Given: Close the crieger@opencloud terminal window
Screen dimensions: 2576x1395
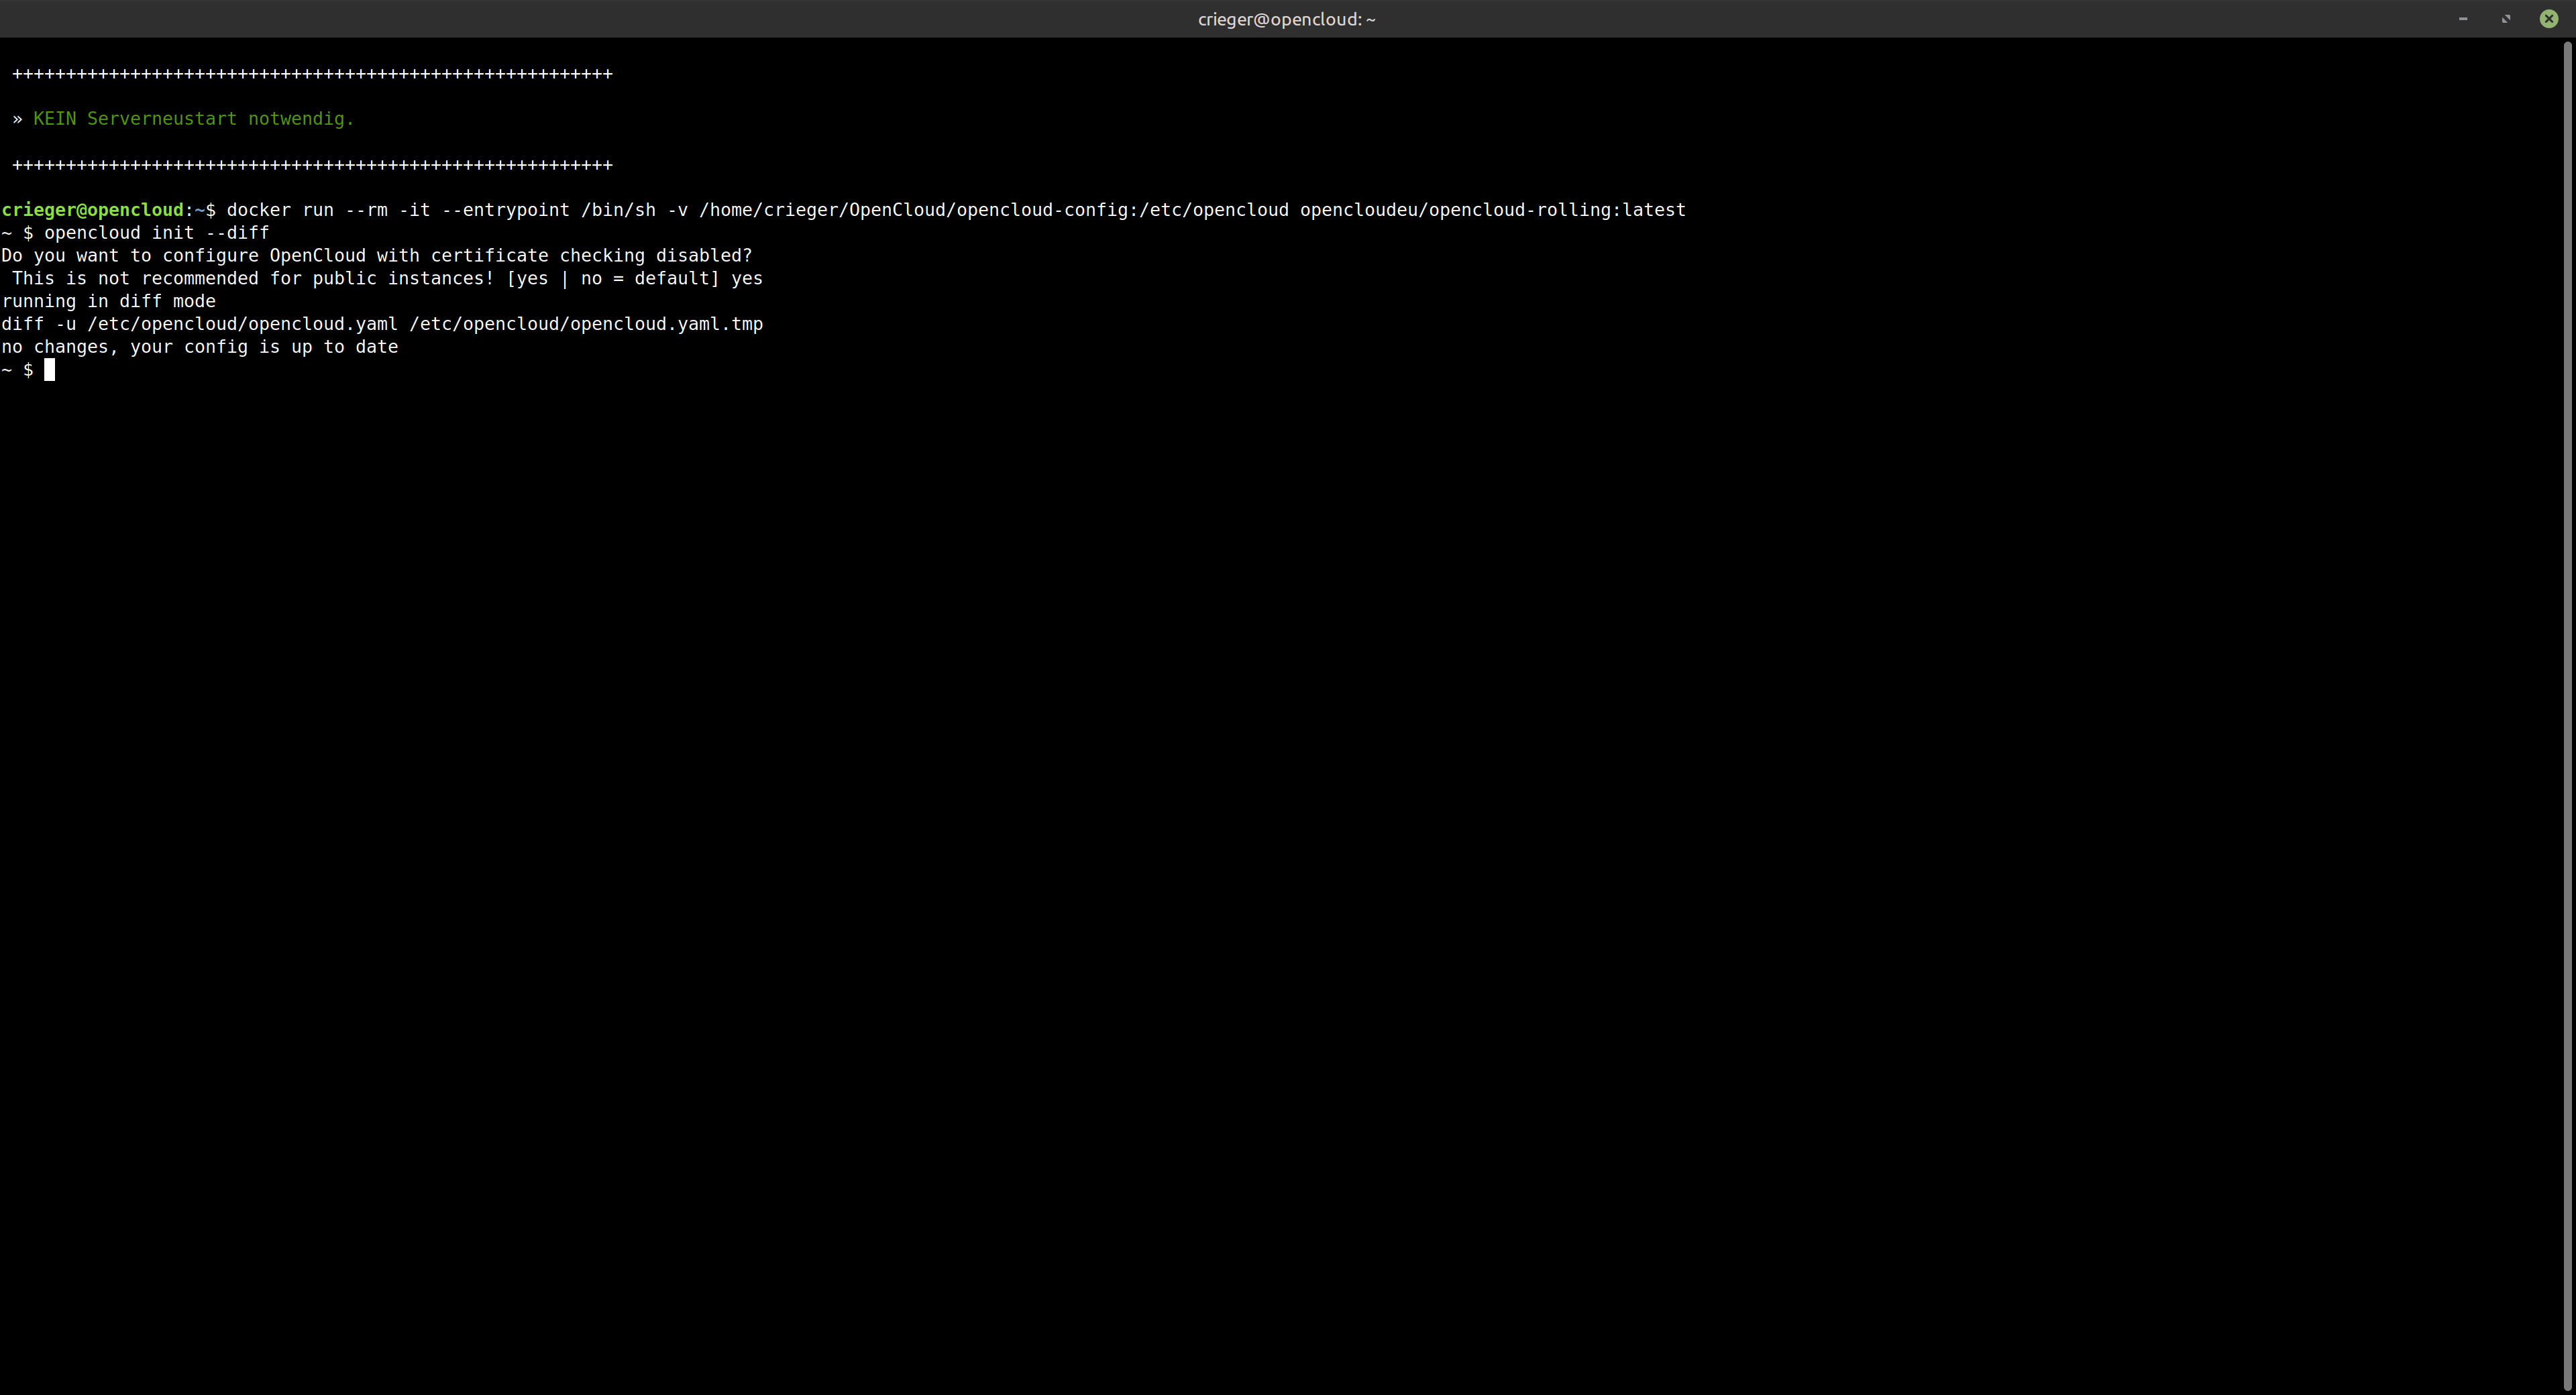Looking at the screenshot, I should (x=2549, y=19).
